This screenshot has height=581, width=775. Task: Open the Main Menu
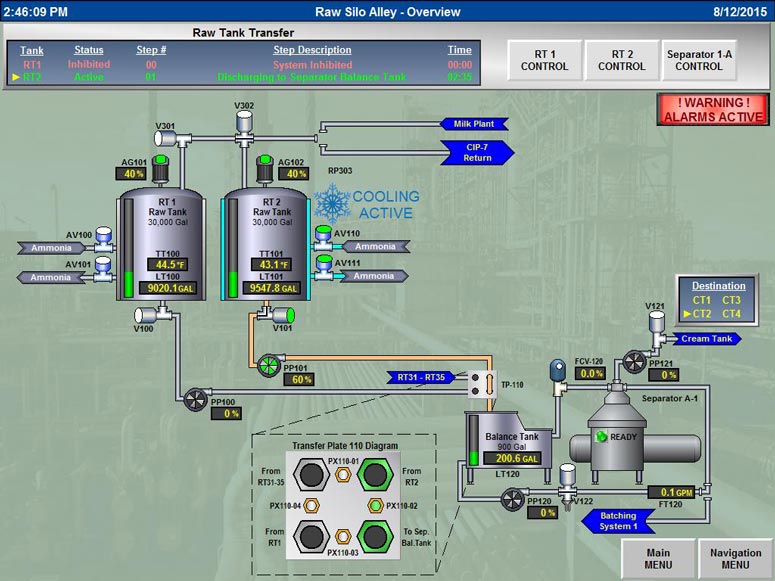pos(658,559)
